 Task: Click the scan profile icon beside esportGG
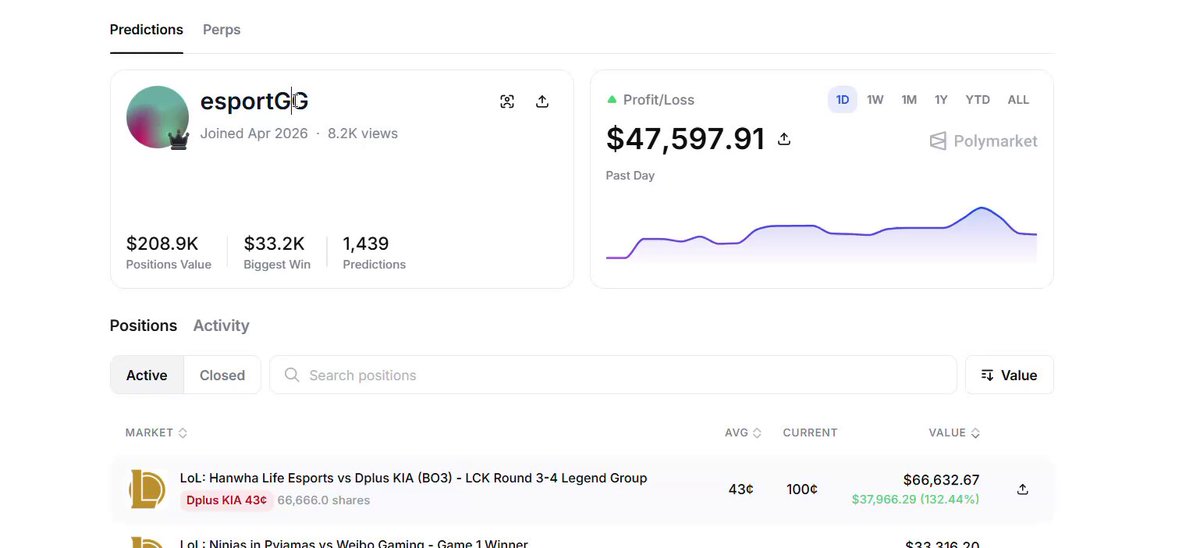point(507,101)
